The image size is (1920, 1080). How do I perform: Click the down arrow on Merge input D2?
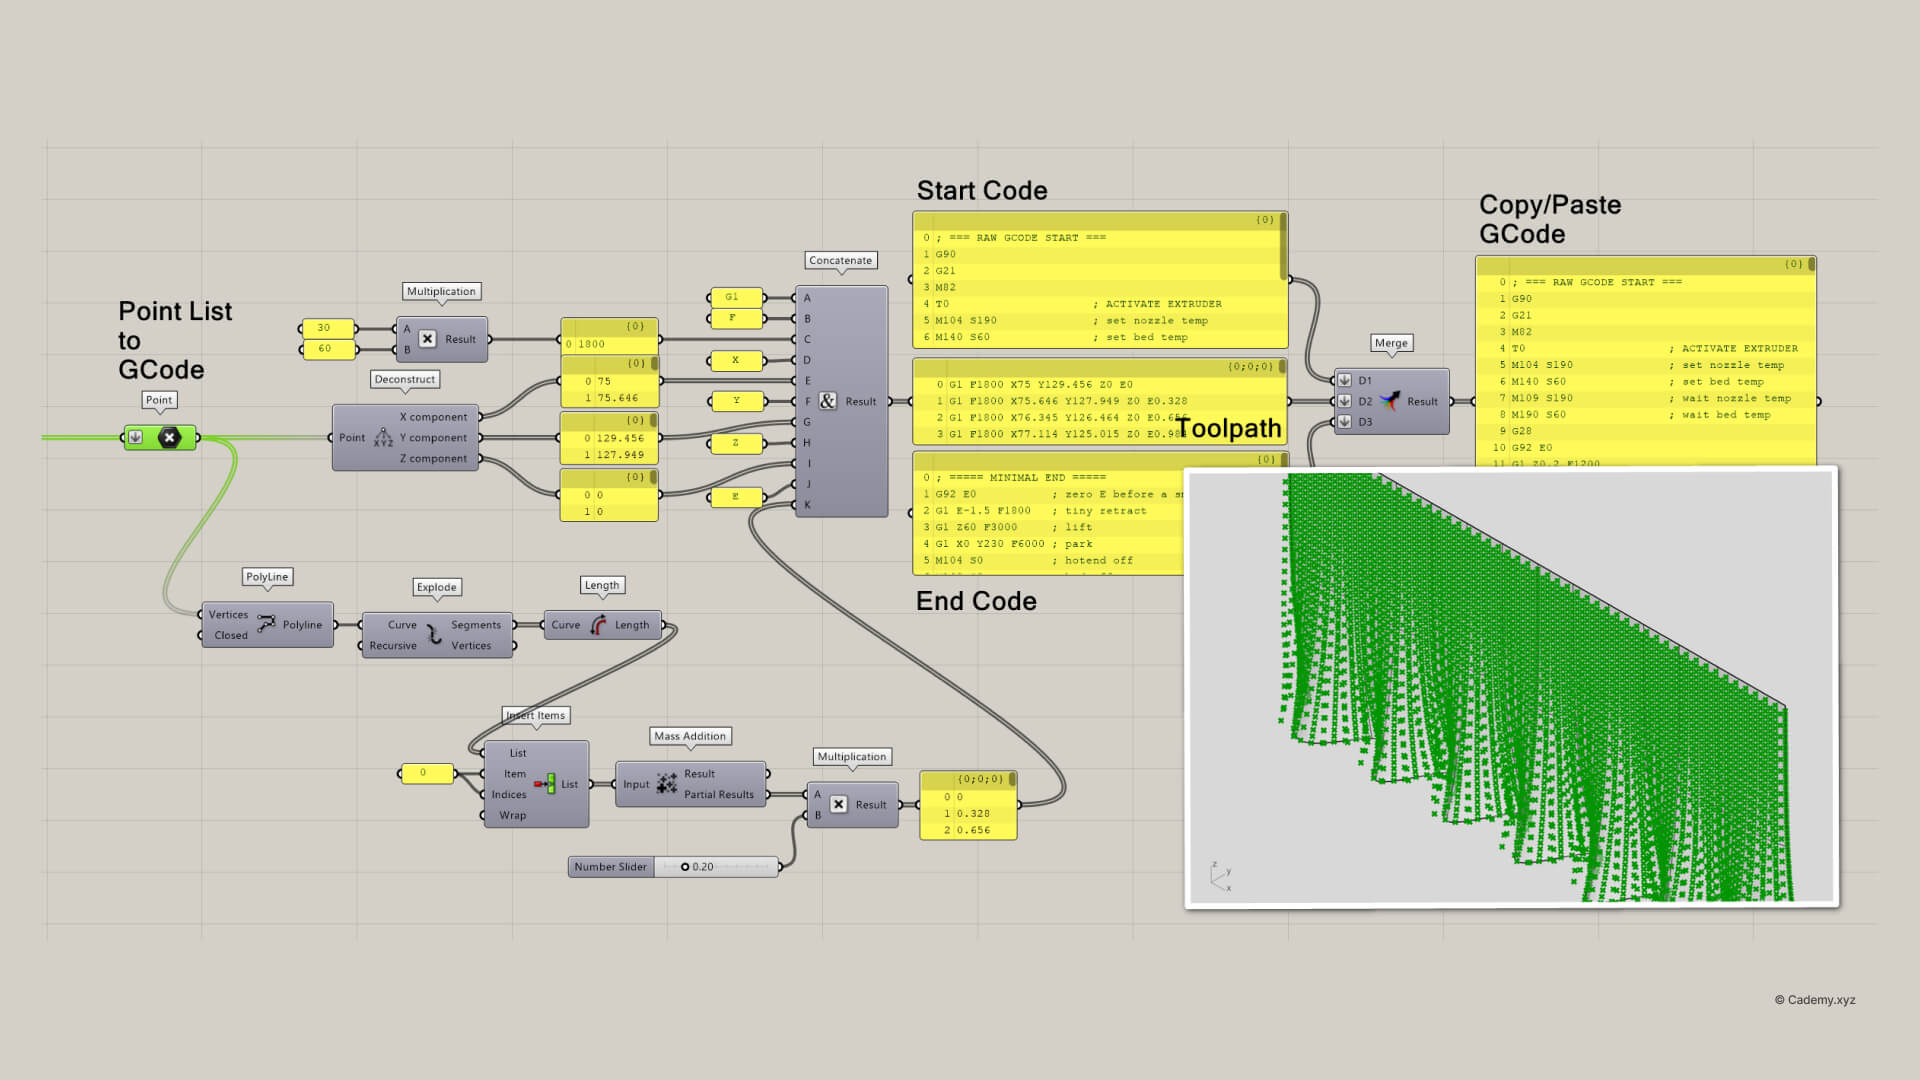1345,401
